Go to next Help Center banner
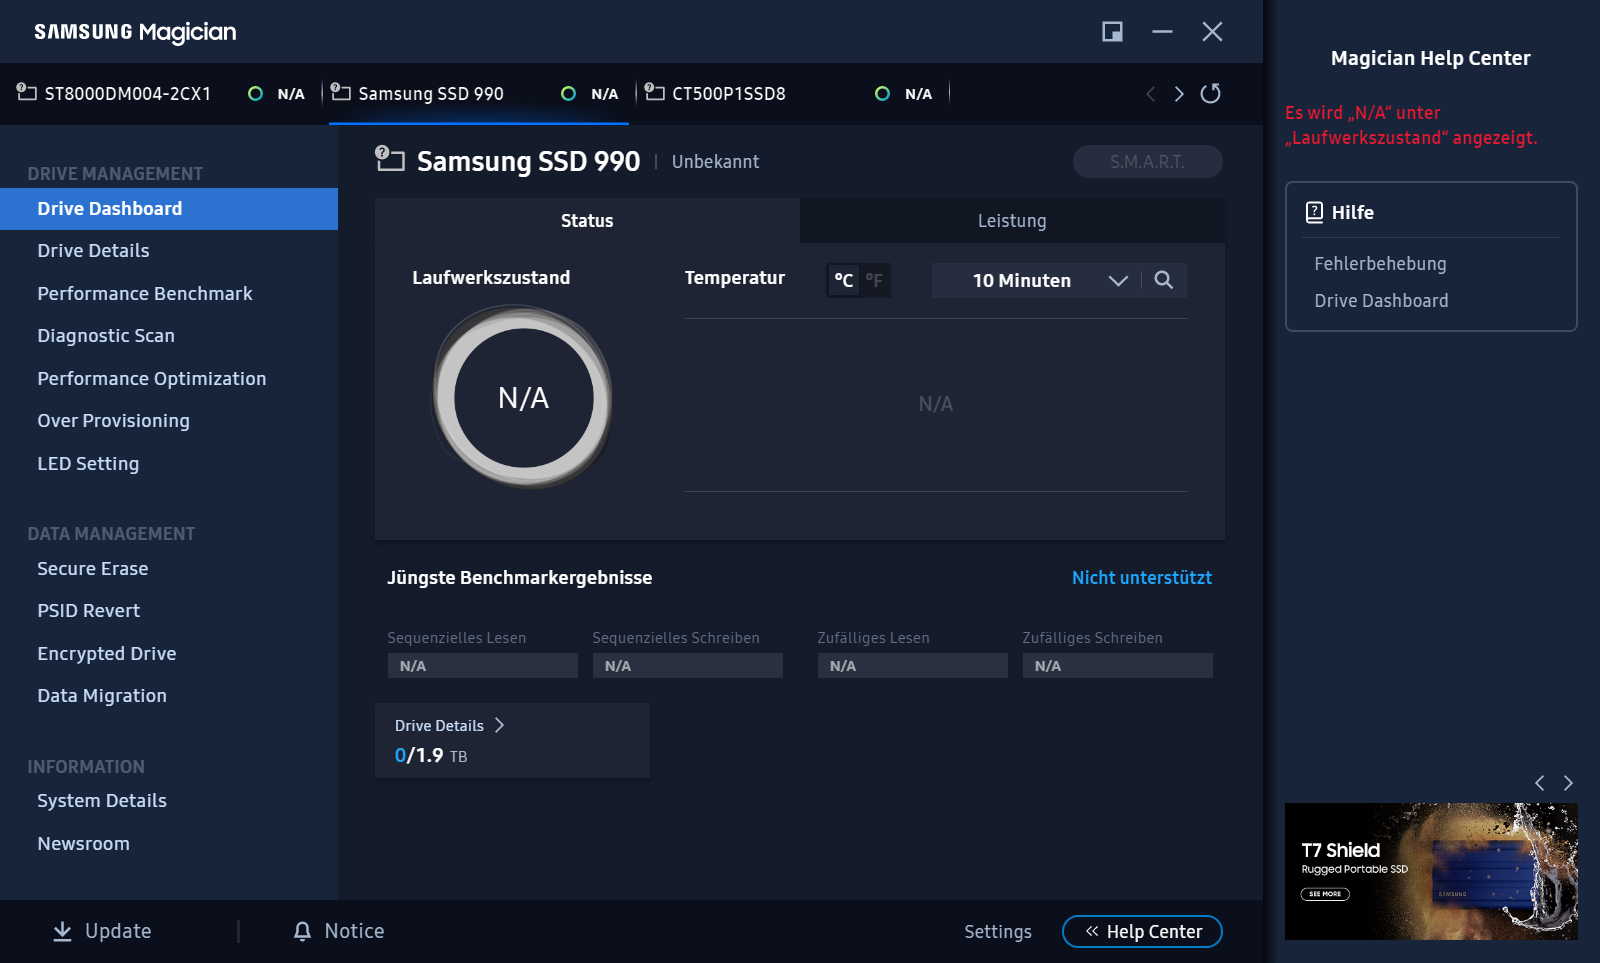This screenshot has width=1600, height=963. point(1568,783)
